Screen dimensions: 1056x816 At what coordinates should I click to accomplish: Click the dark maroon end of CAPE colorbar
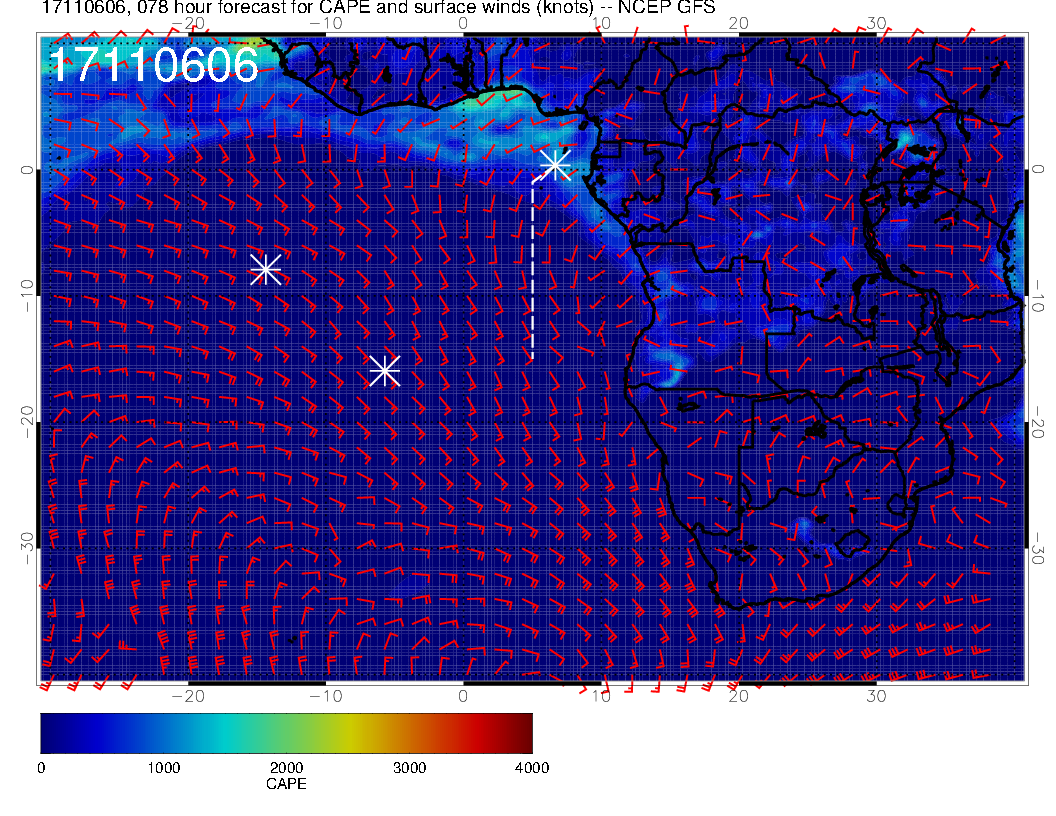pyautogui.click(x=523, y=733)
